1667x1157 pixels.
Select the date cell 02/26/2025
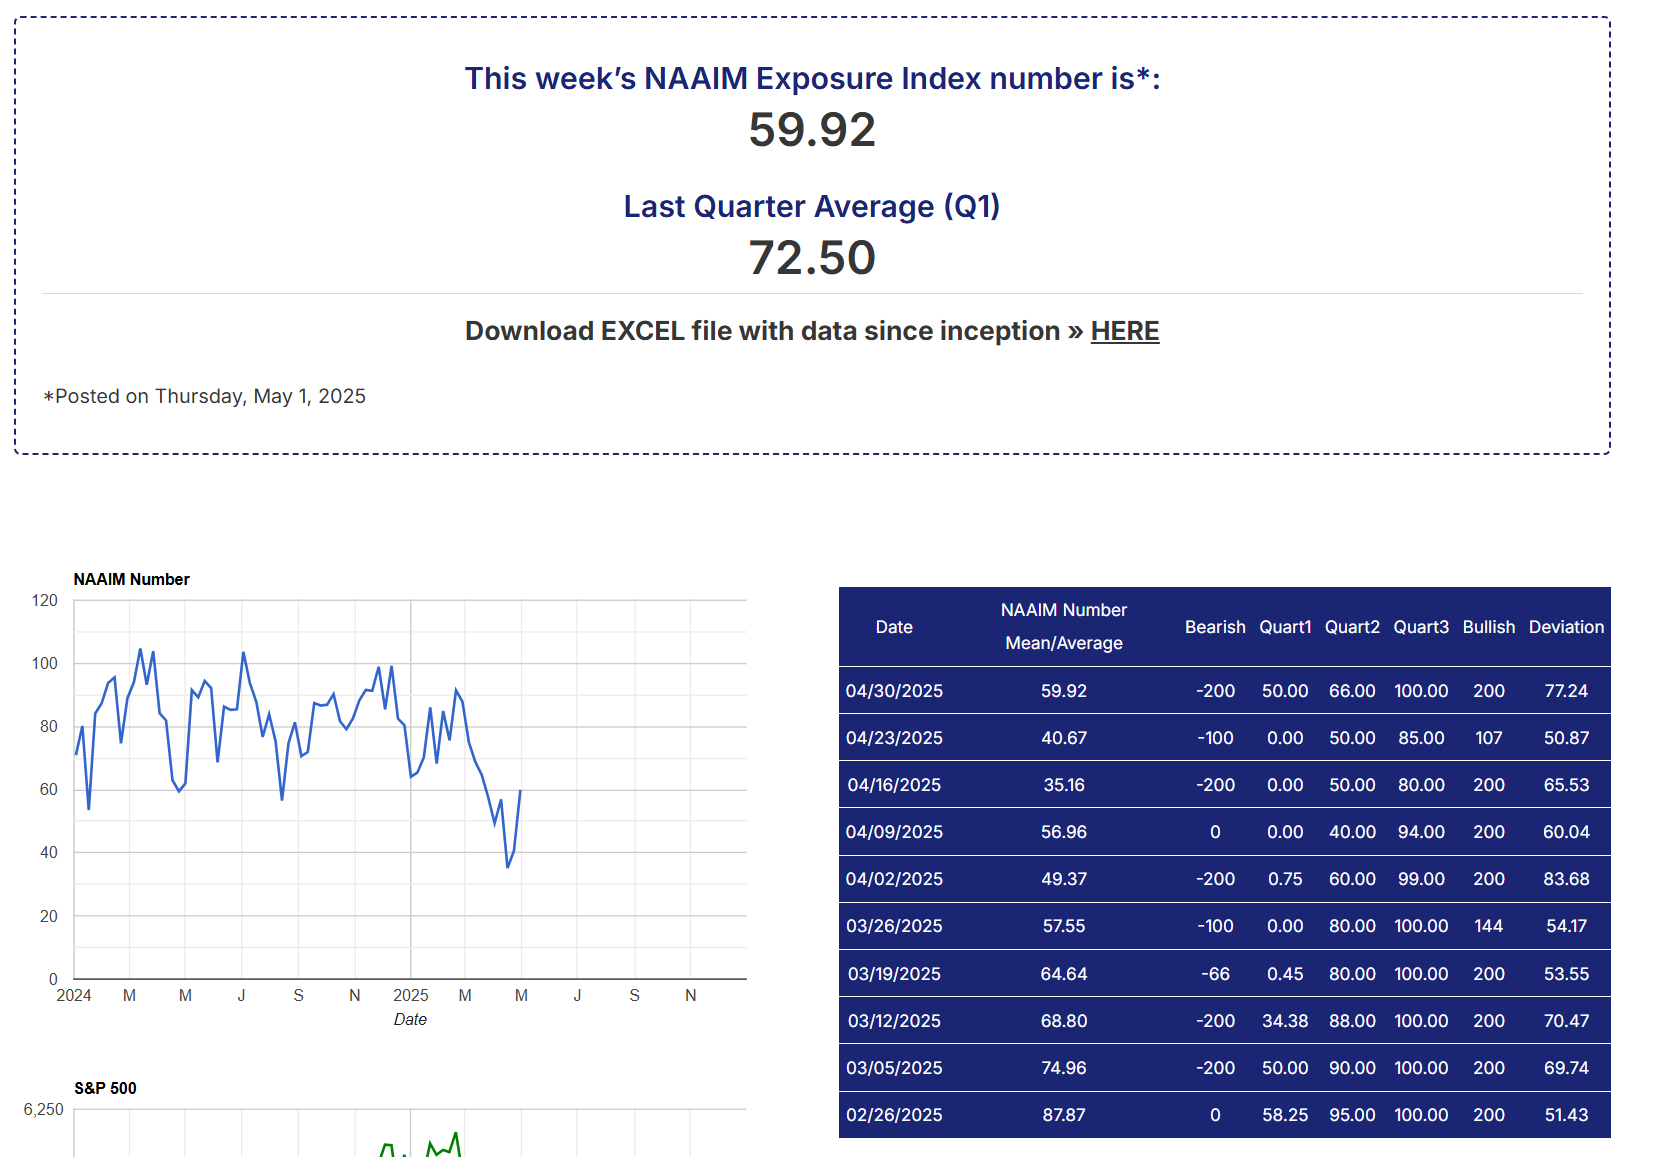[894, 1115]
